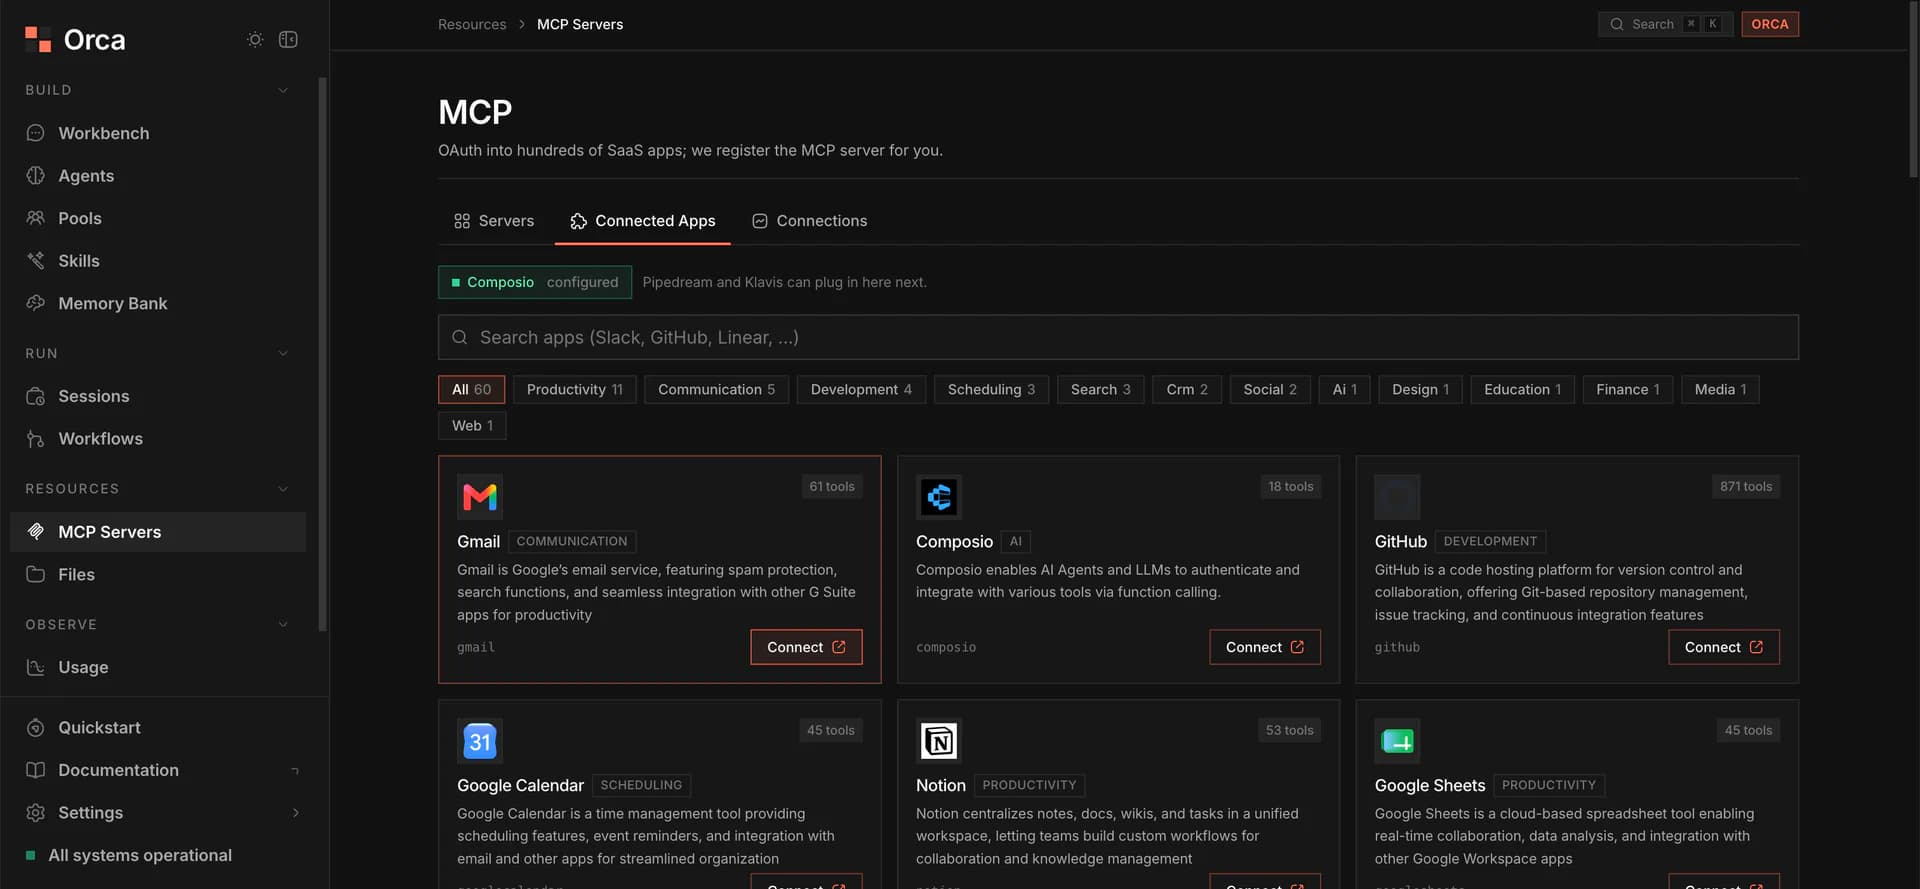Click the 871 tools badge on GitHub
The height and width of the screenshot is (889, 1920).
point(1746,486)
